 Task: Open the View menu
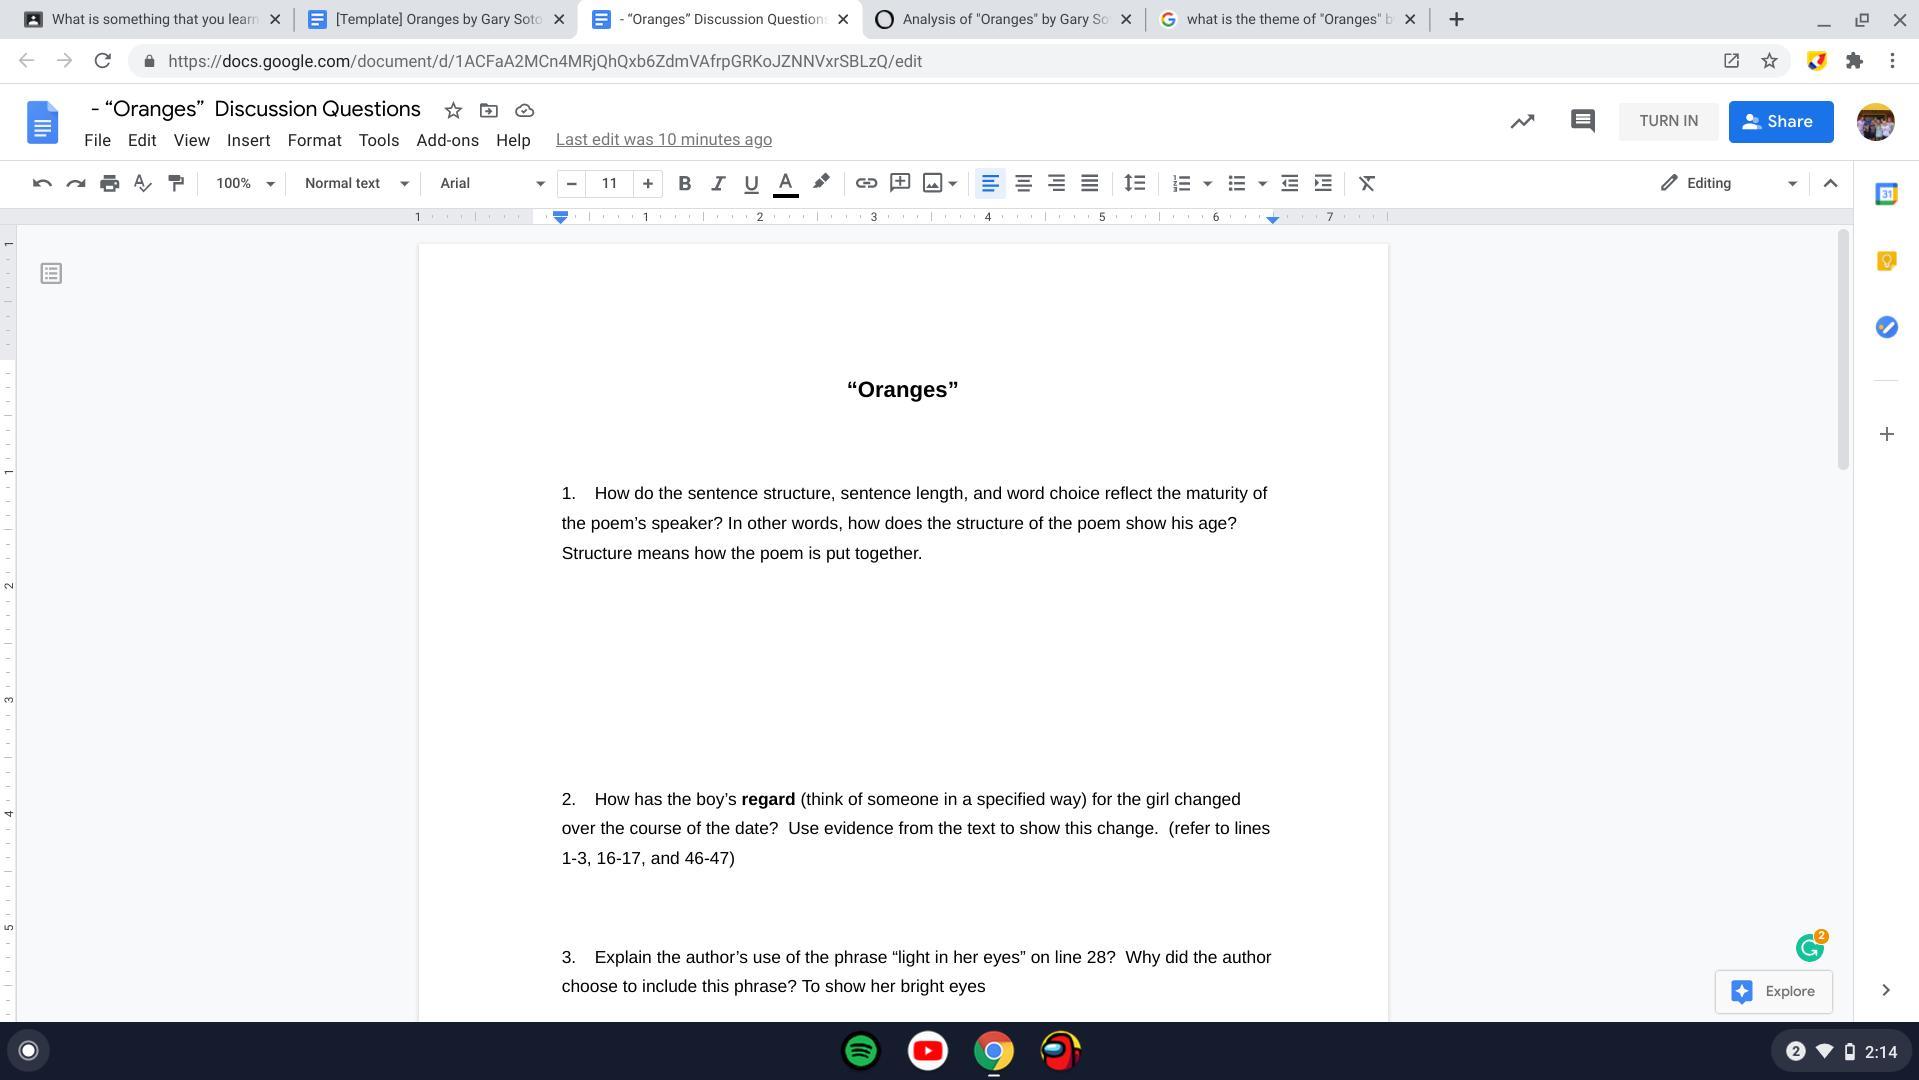click(191, 140)
